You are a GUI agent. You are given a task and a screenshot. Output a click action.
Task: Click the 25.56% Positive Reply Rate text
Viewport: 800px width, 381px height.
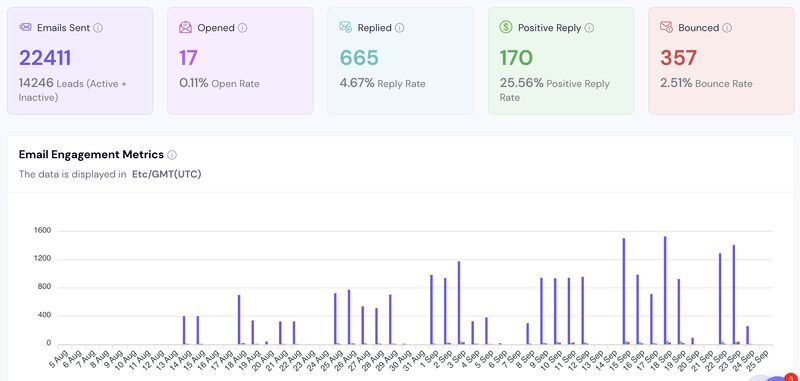[554, 90]
